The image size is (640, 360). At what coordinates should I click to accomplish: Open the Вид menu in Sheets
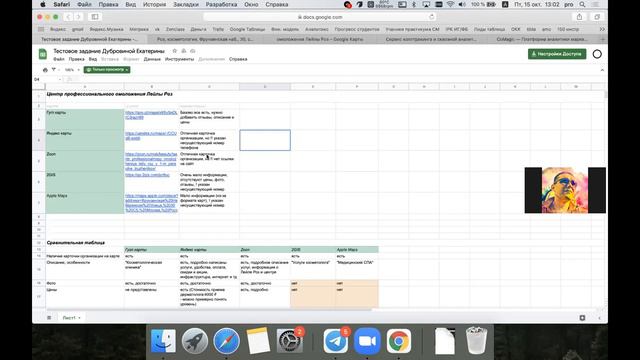tap(93, 59)
